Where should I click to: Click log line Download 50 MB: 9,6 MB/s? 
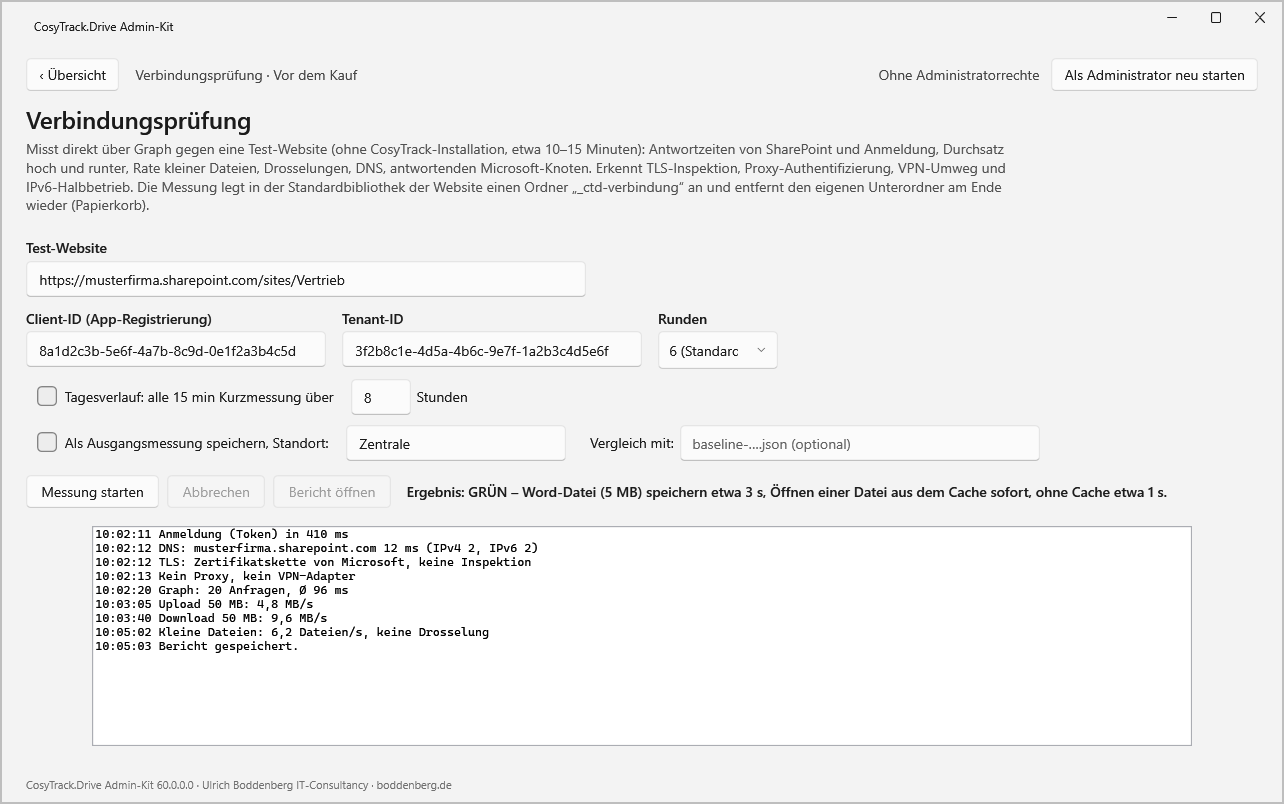click(x=211, y=618)
